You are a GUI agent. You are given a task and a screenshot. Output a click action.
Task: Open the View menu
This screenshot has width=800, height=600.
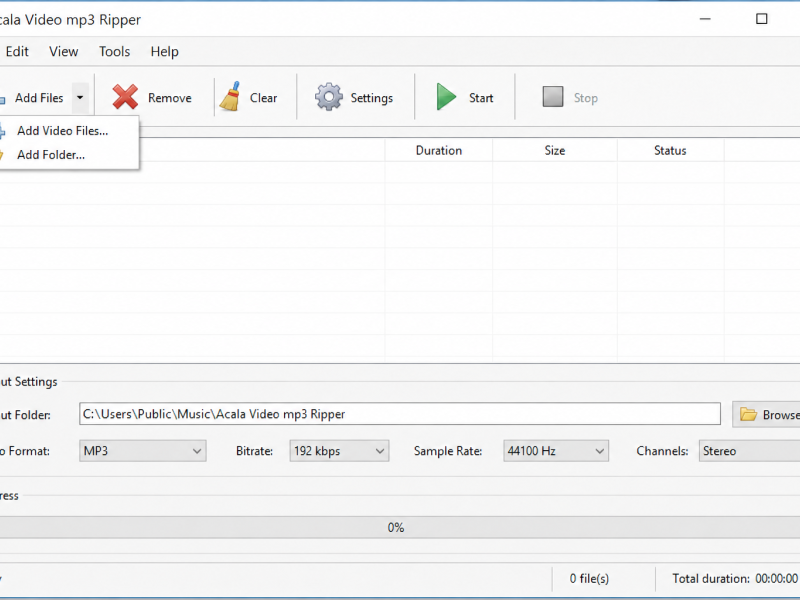(63, 52)
